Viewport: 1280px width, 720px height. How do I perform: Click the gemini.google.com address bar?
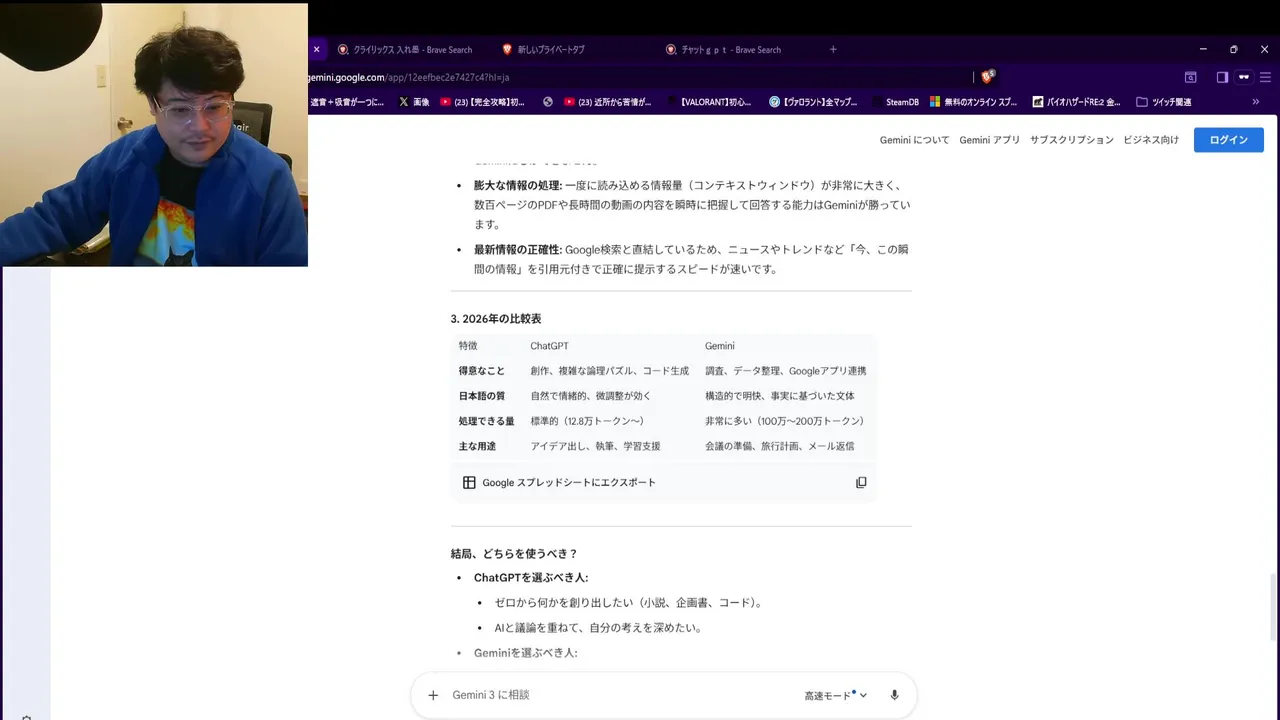click(x=640, y=77)
